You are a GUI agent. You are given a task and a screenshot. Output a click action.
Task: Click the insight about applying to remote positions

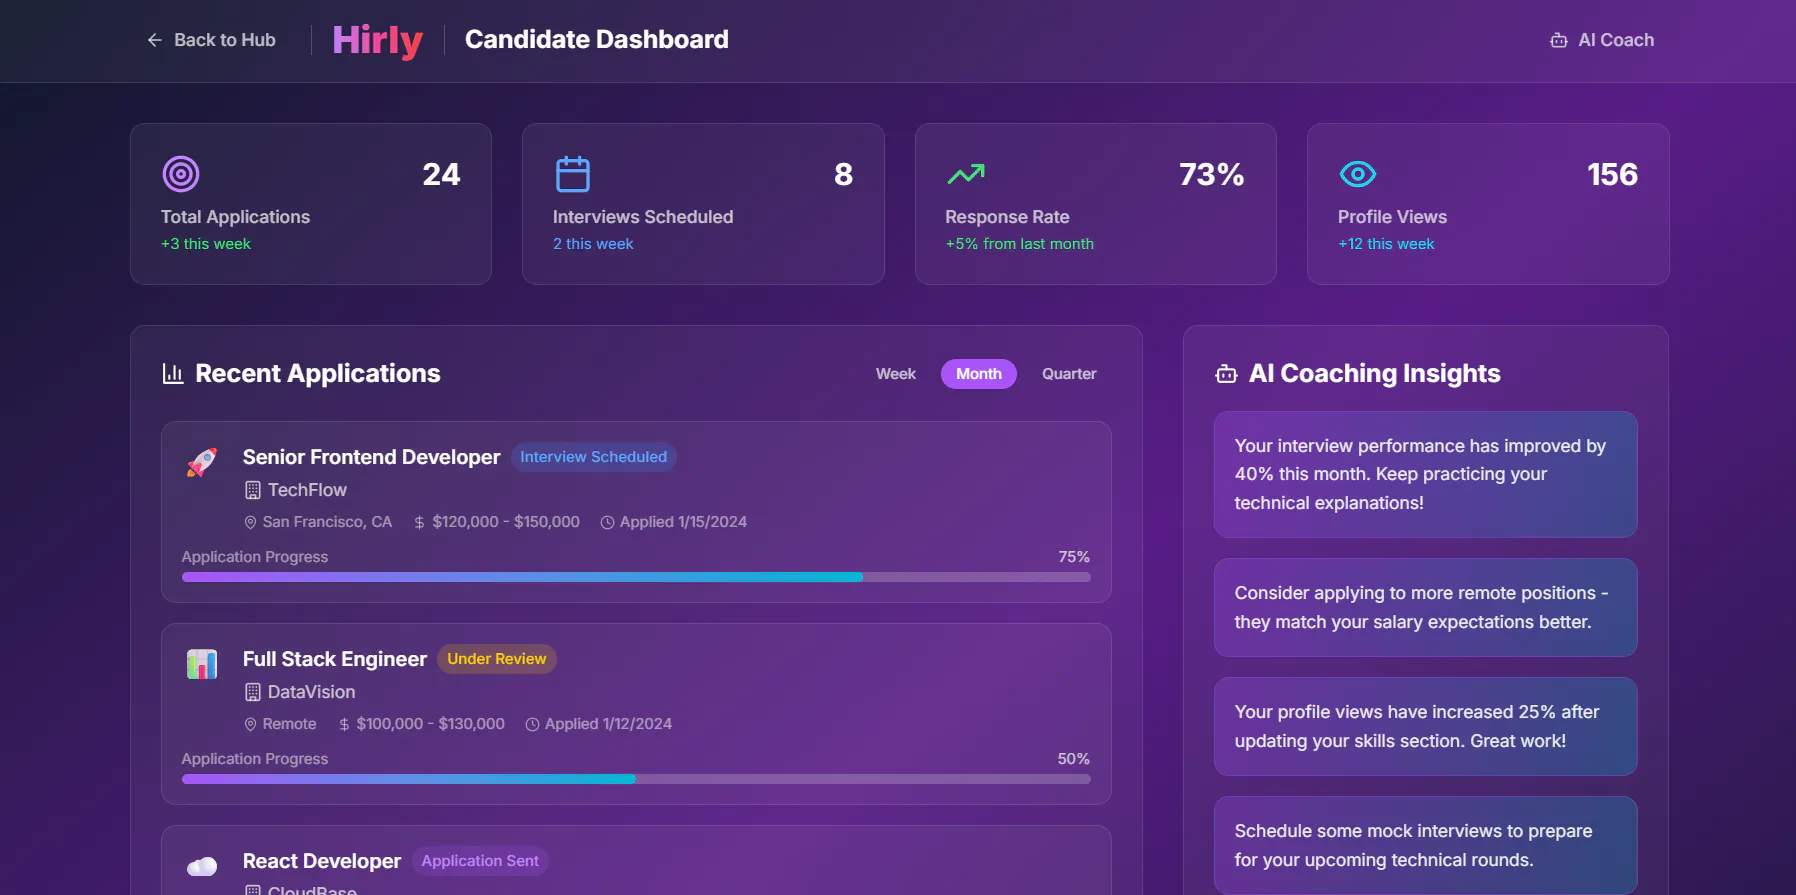coord(1426,607)
